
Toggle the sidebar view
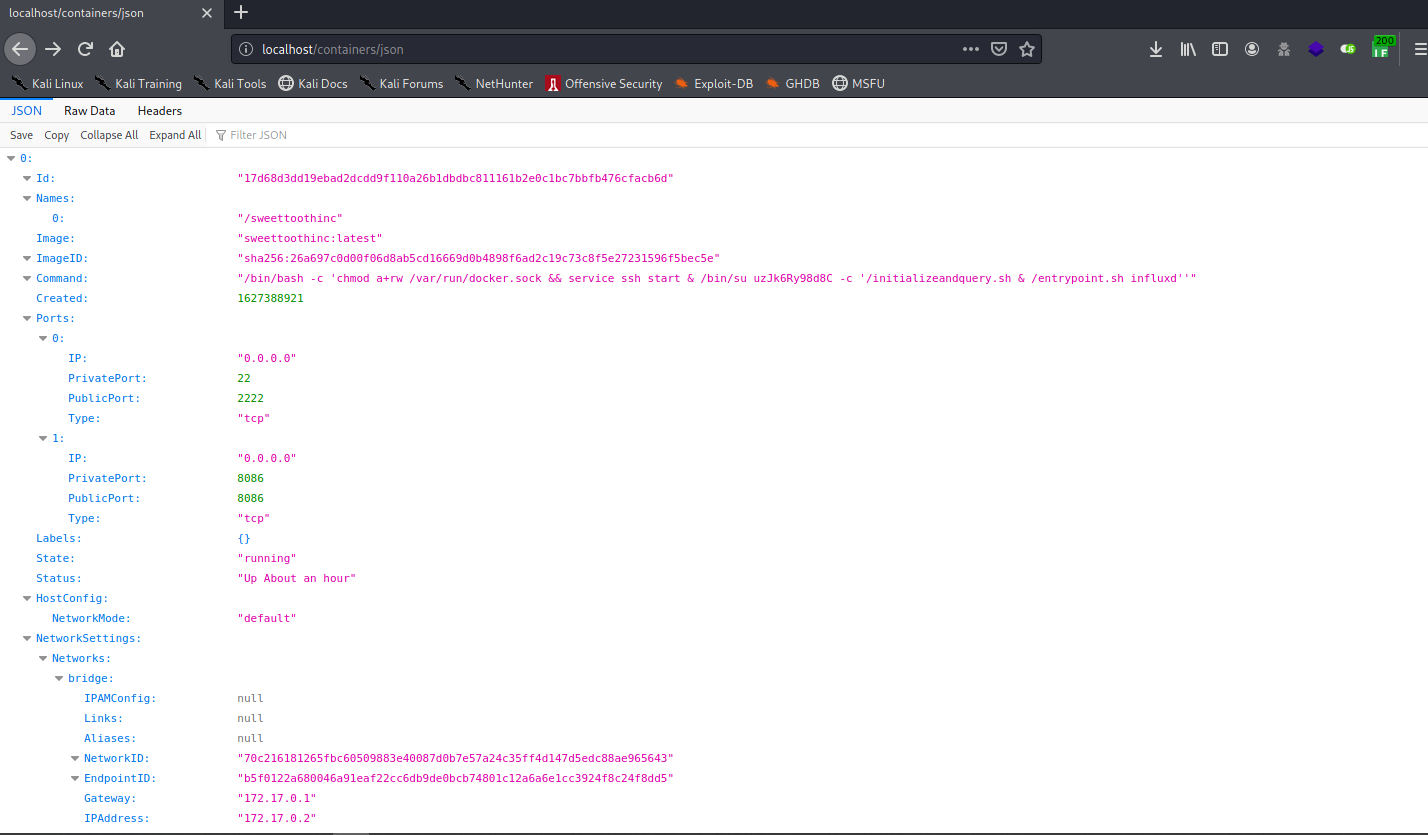pos(1220,48)
